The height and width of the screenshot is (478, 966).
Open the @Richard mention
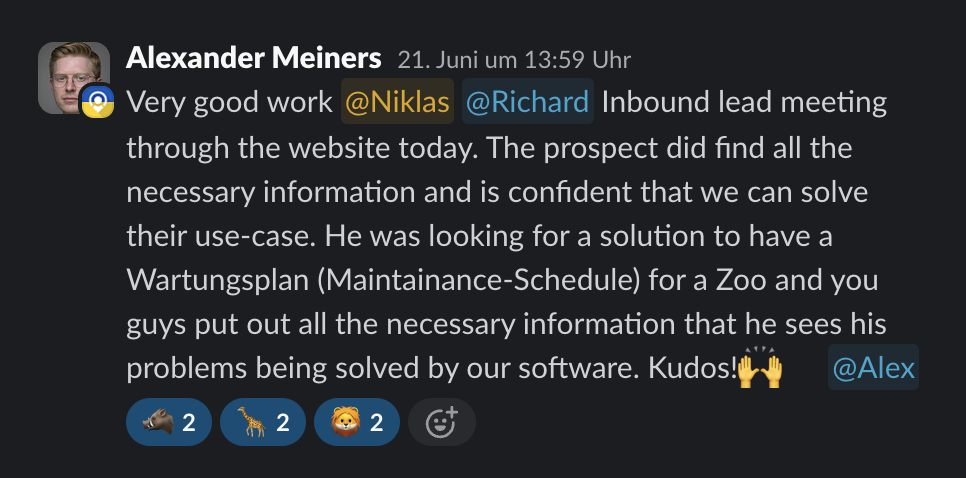pyautogui.click(x=527, y=102)
